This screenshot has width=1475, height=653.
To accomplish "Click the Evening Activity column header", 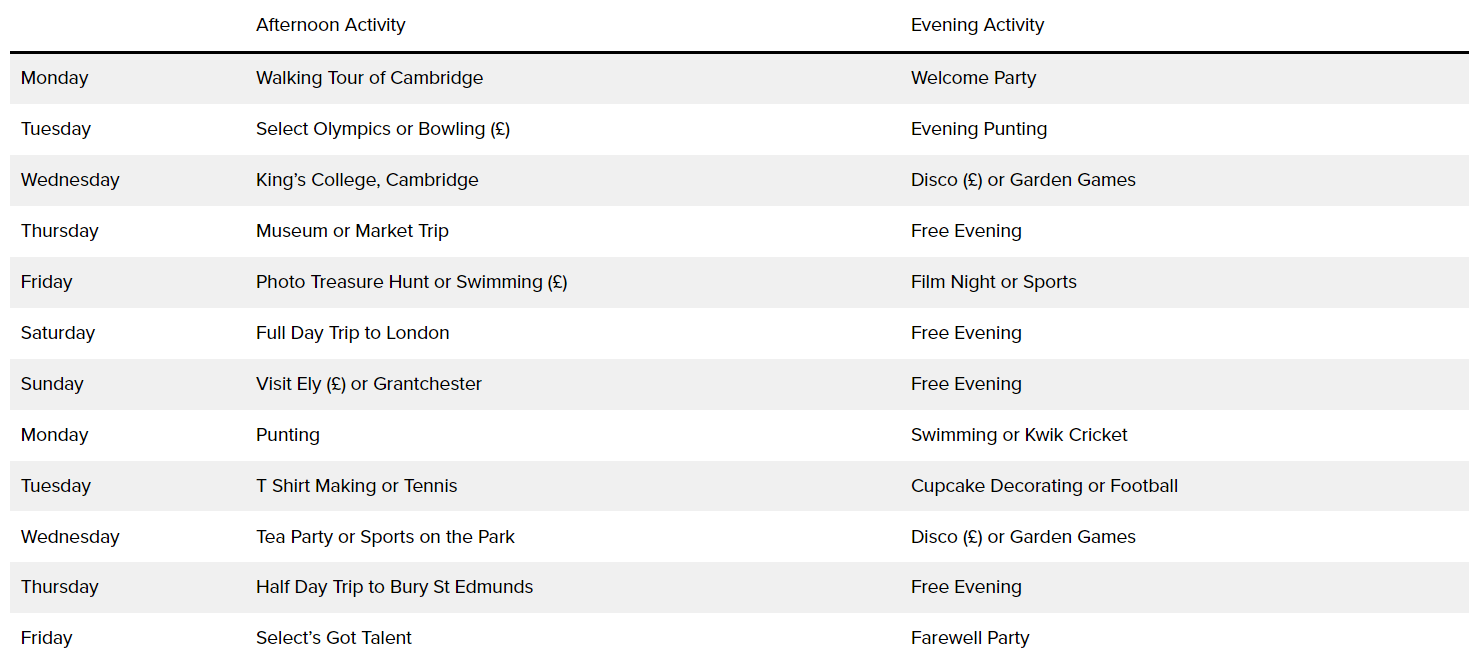I will [x=977, y=25].
